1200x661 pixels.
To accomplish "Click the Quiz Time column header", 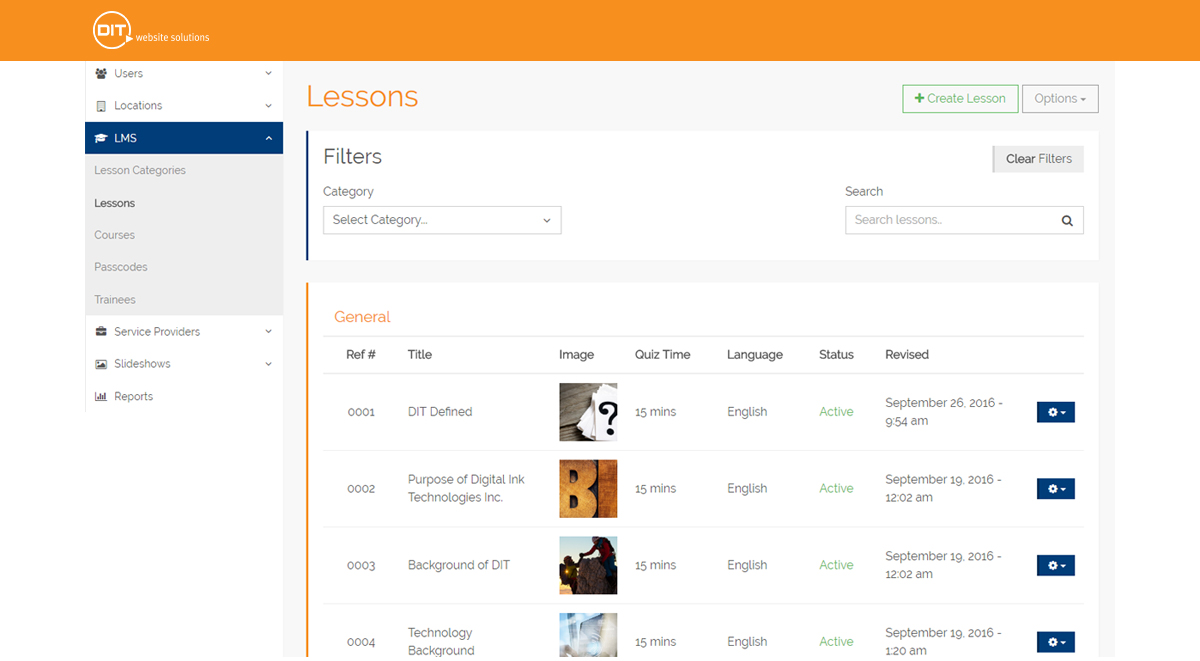I will pyautogui.click(x=662, y=355).
